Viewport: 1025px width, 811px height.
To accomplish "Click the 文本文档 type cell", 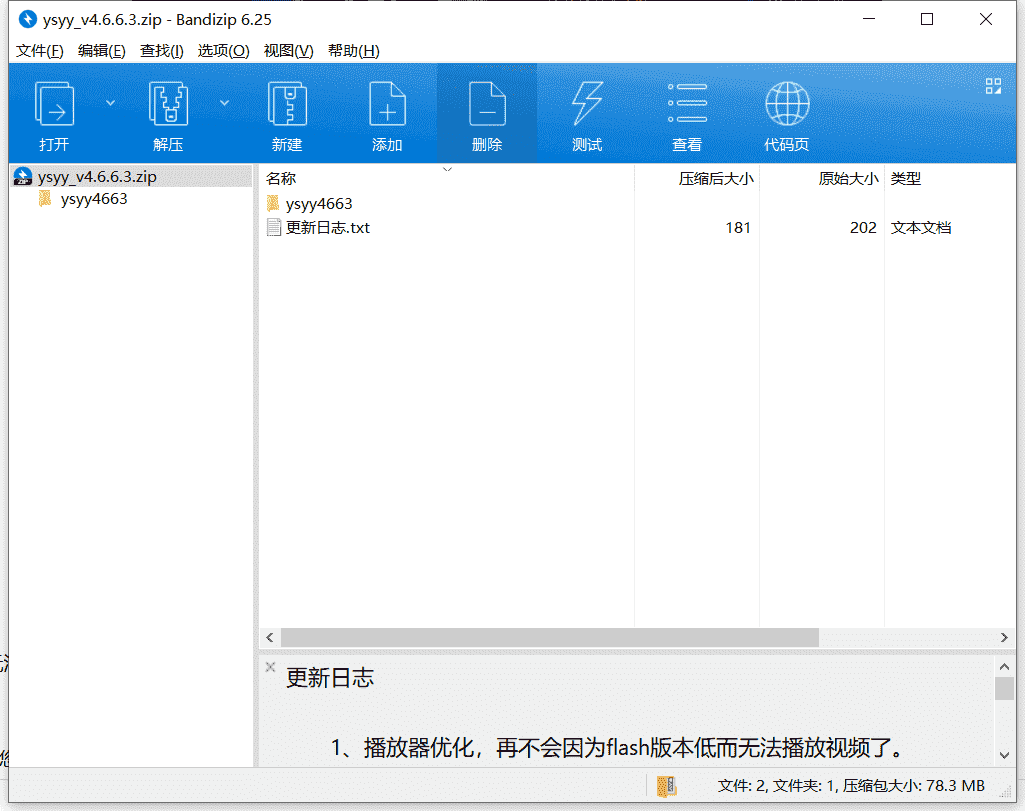I will [x=920, y=227].
